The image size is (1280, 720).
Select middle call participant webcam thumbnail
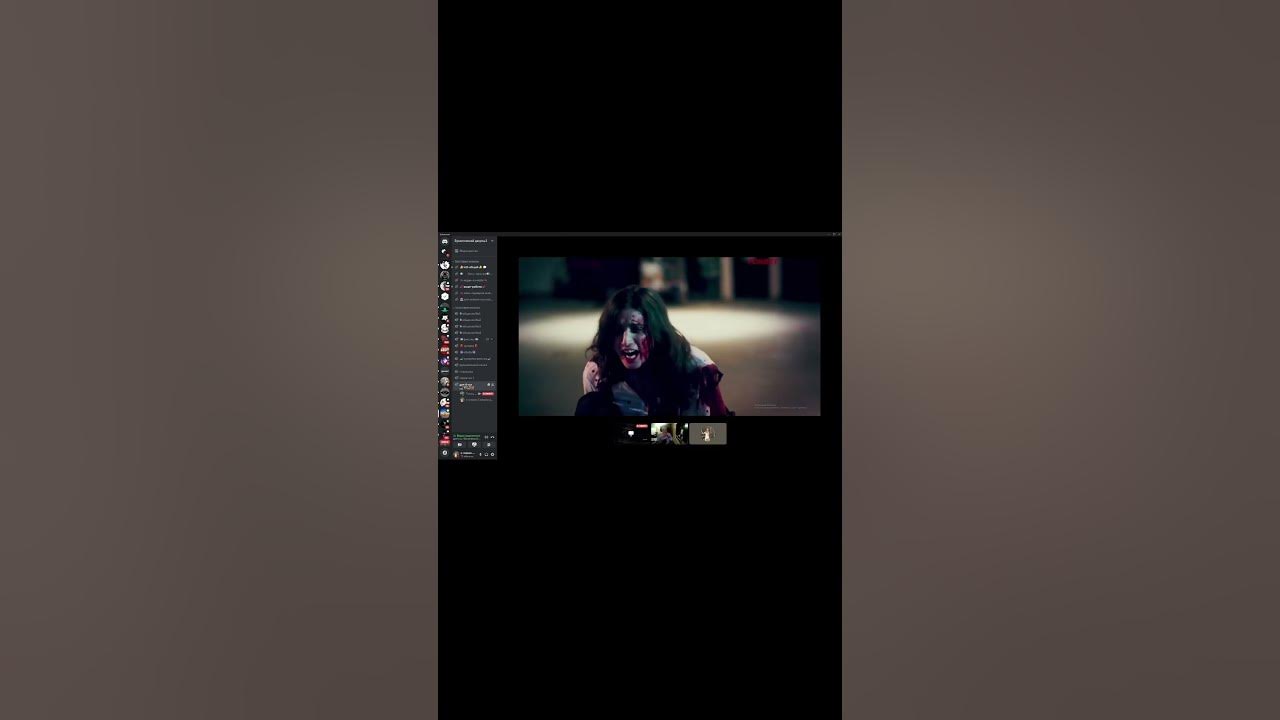pyautogui.click(x=669, y=433)
